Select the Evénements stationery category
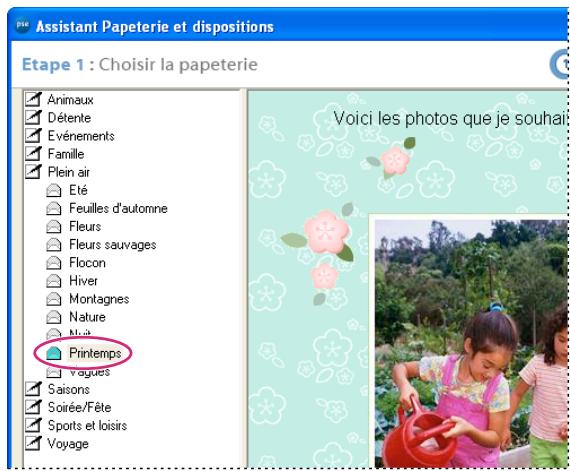Image resolution: width=570 pixels, height=471 pixels. 81,136
